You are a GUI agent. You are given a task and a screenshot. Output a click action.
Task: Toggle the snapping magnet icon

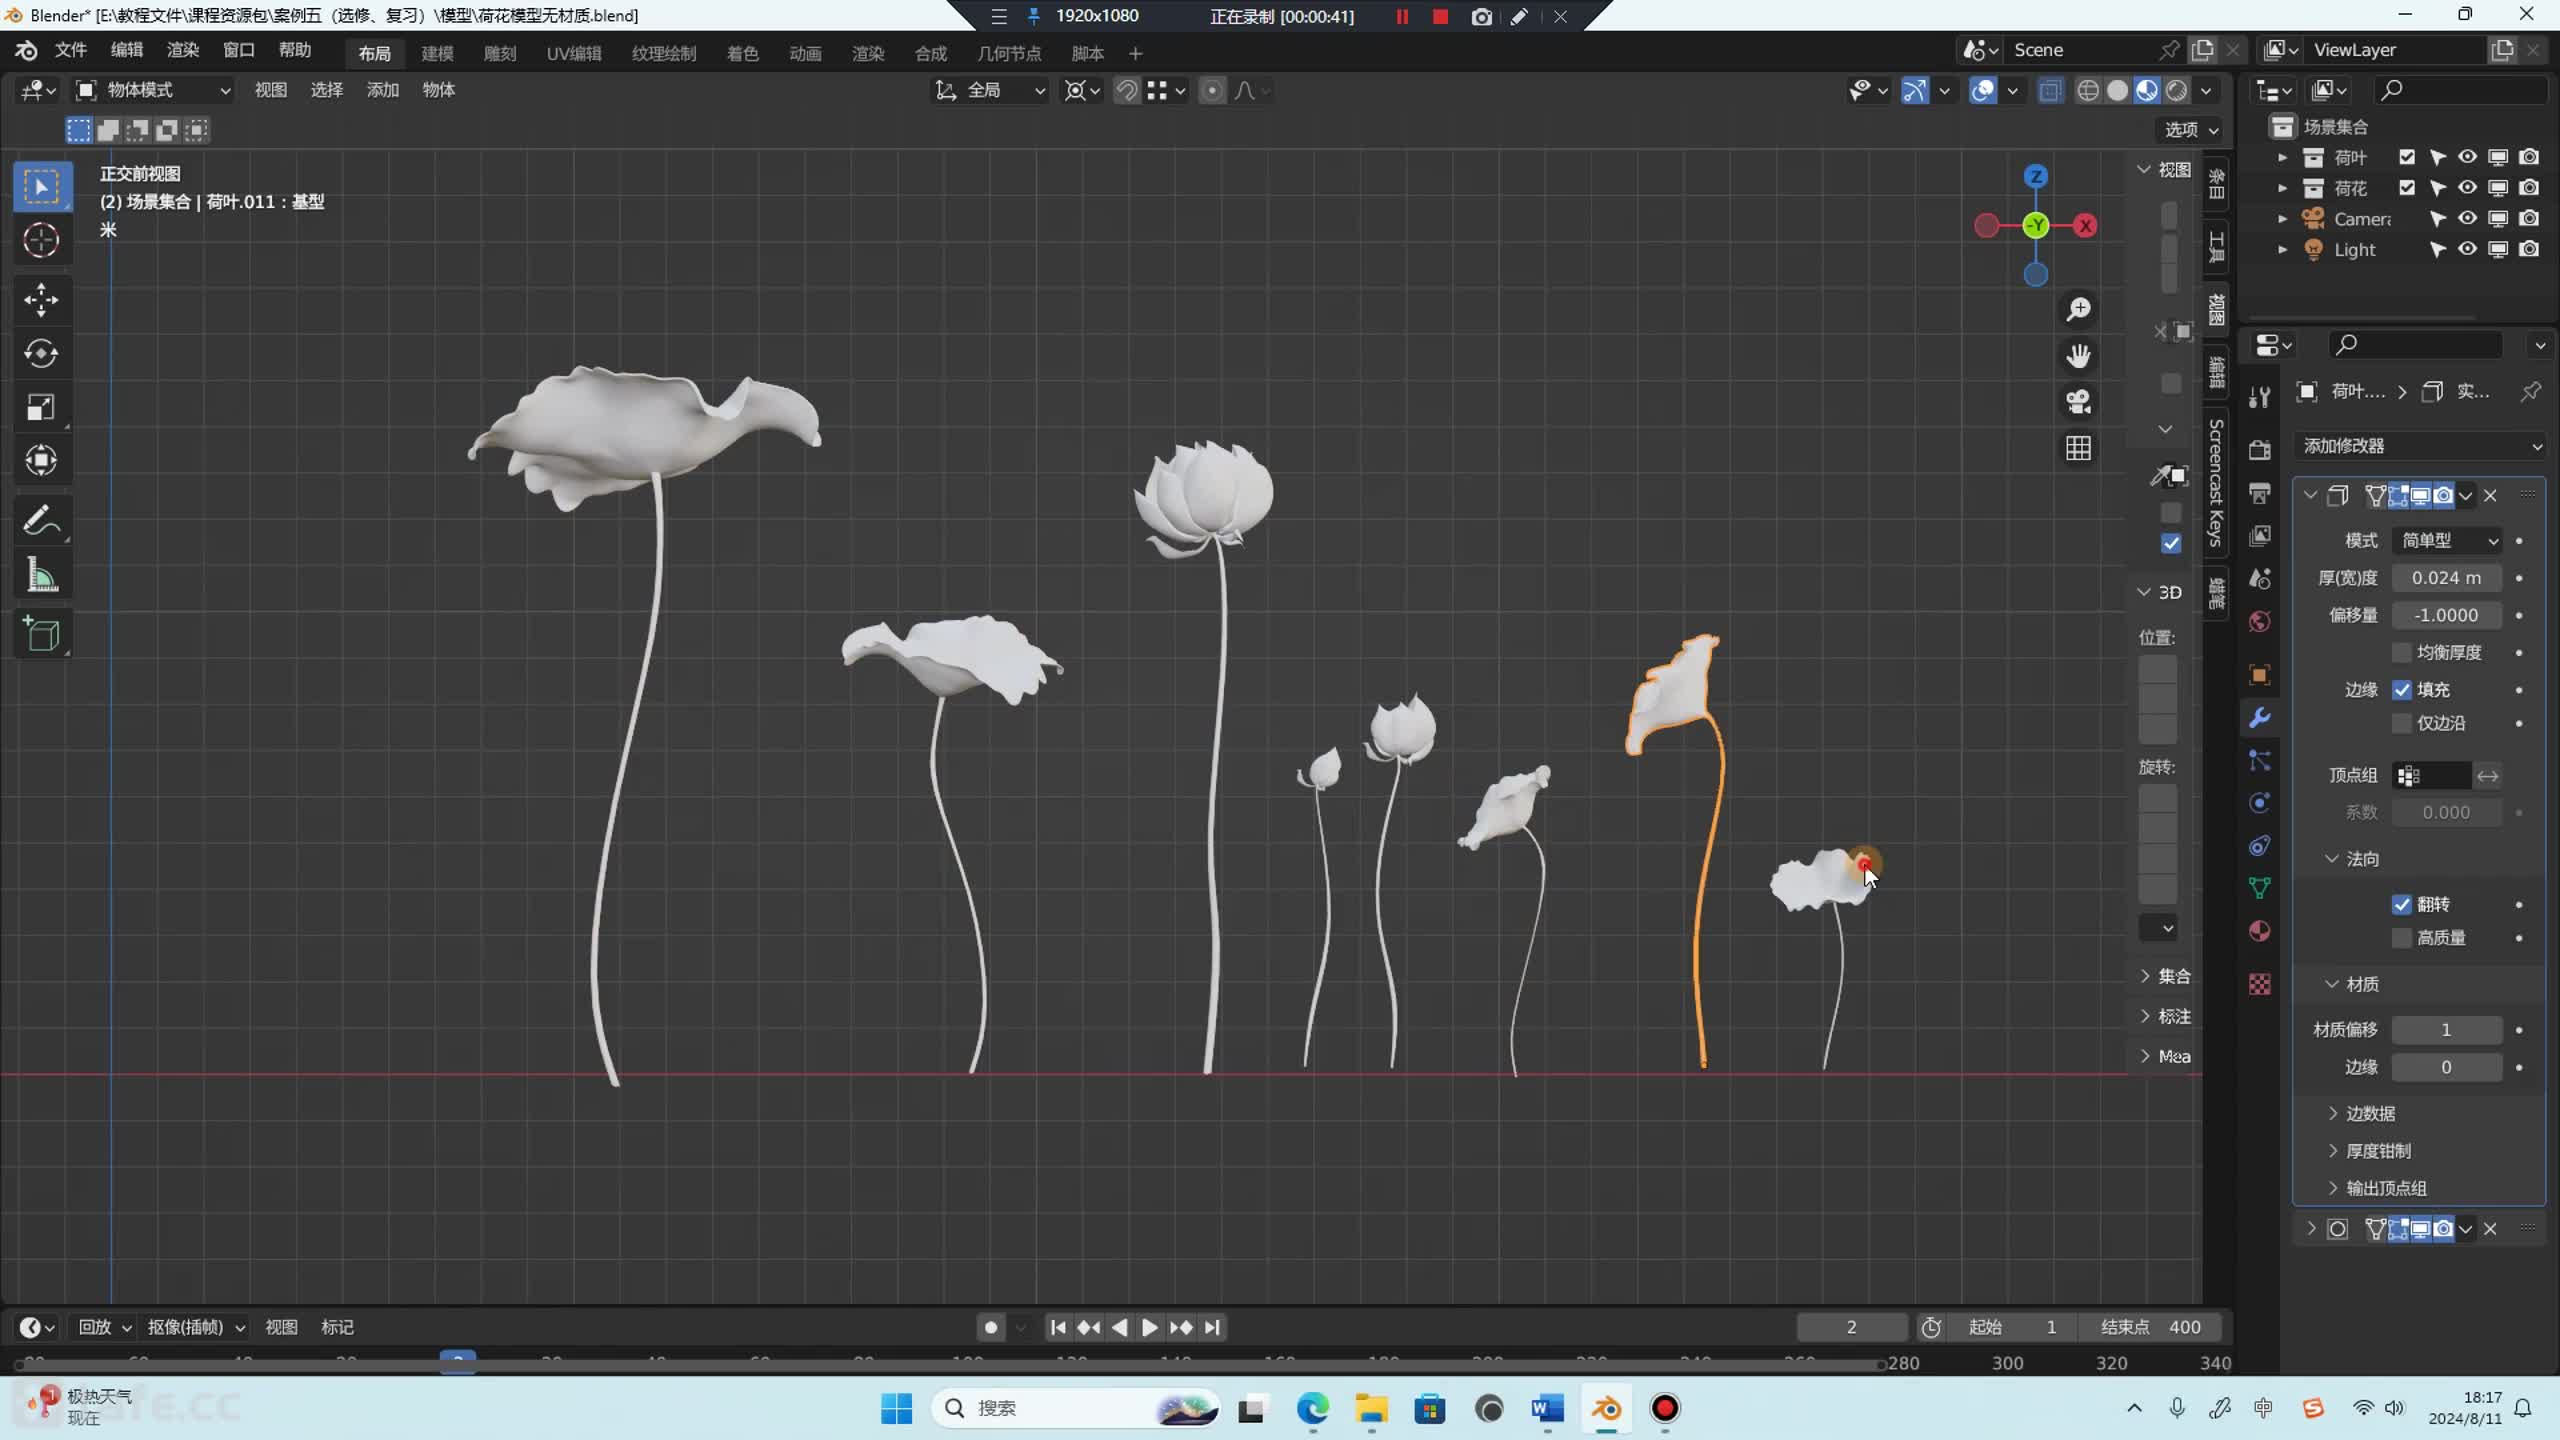pos(1126,91)
